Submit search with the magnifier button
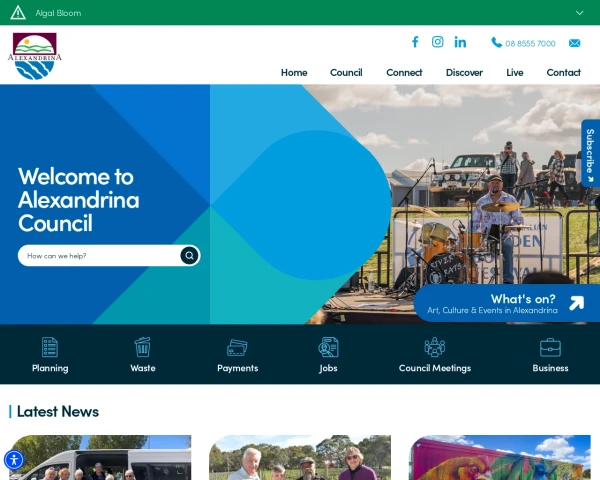Screen dimensions: 600x480 click(189, 256)
